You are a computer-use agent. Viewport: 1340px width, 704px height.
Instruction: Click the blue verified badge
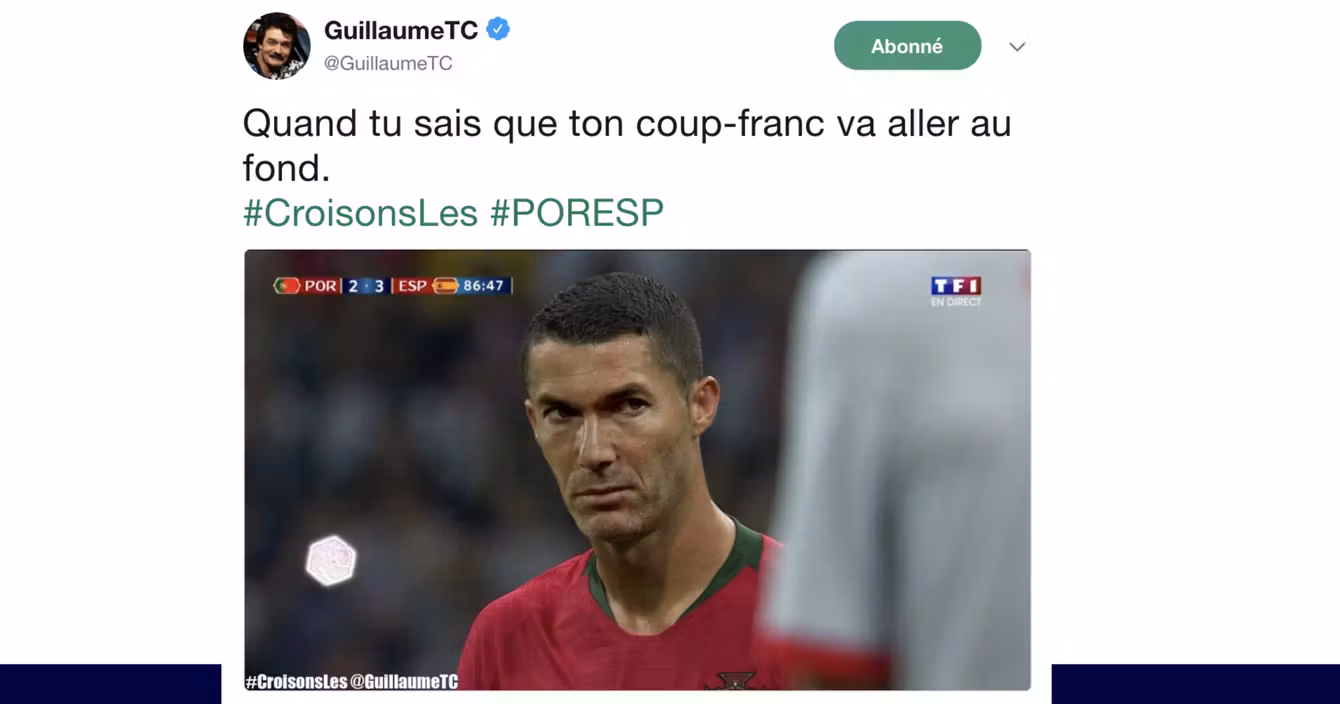coord(498,30)
